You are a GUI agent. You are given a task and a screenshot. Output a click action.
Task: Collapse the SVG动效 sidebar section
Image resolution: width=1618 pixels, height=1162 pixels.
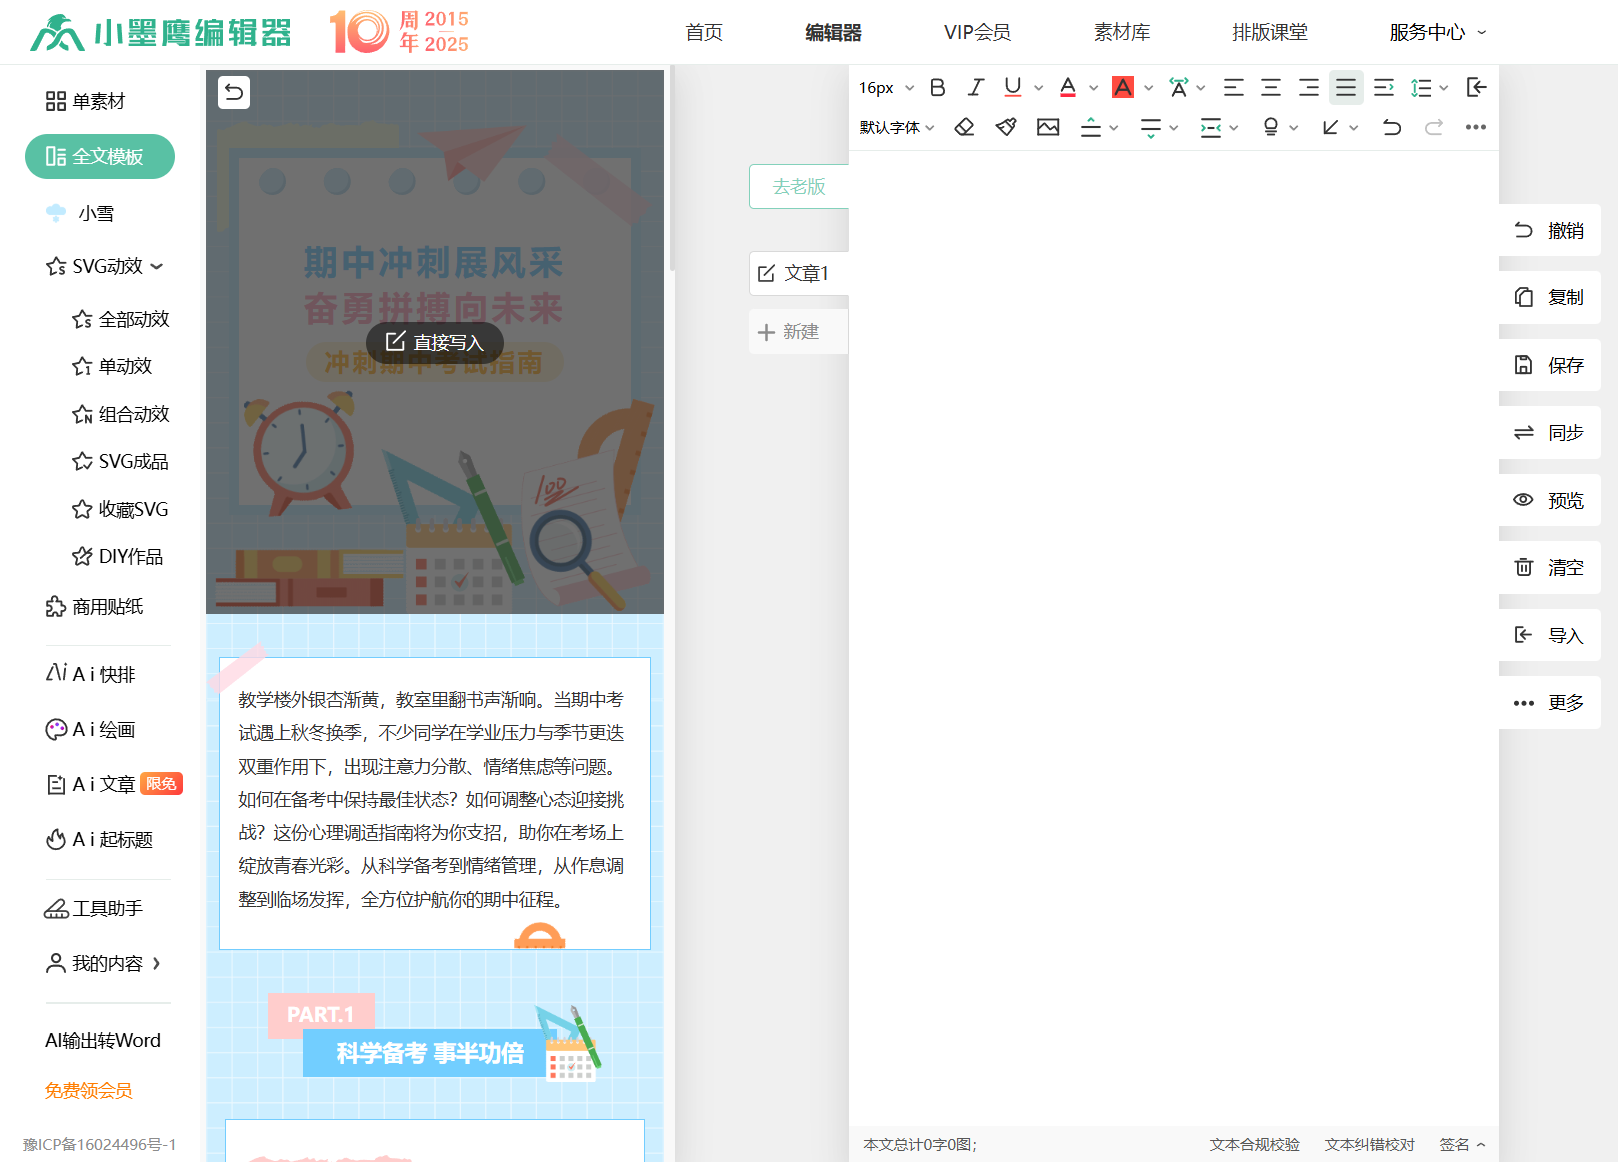pyautogui.click(x=105, y=266)
